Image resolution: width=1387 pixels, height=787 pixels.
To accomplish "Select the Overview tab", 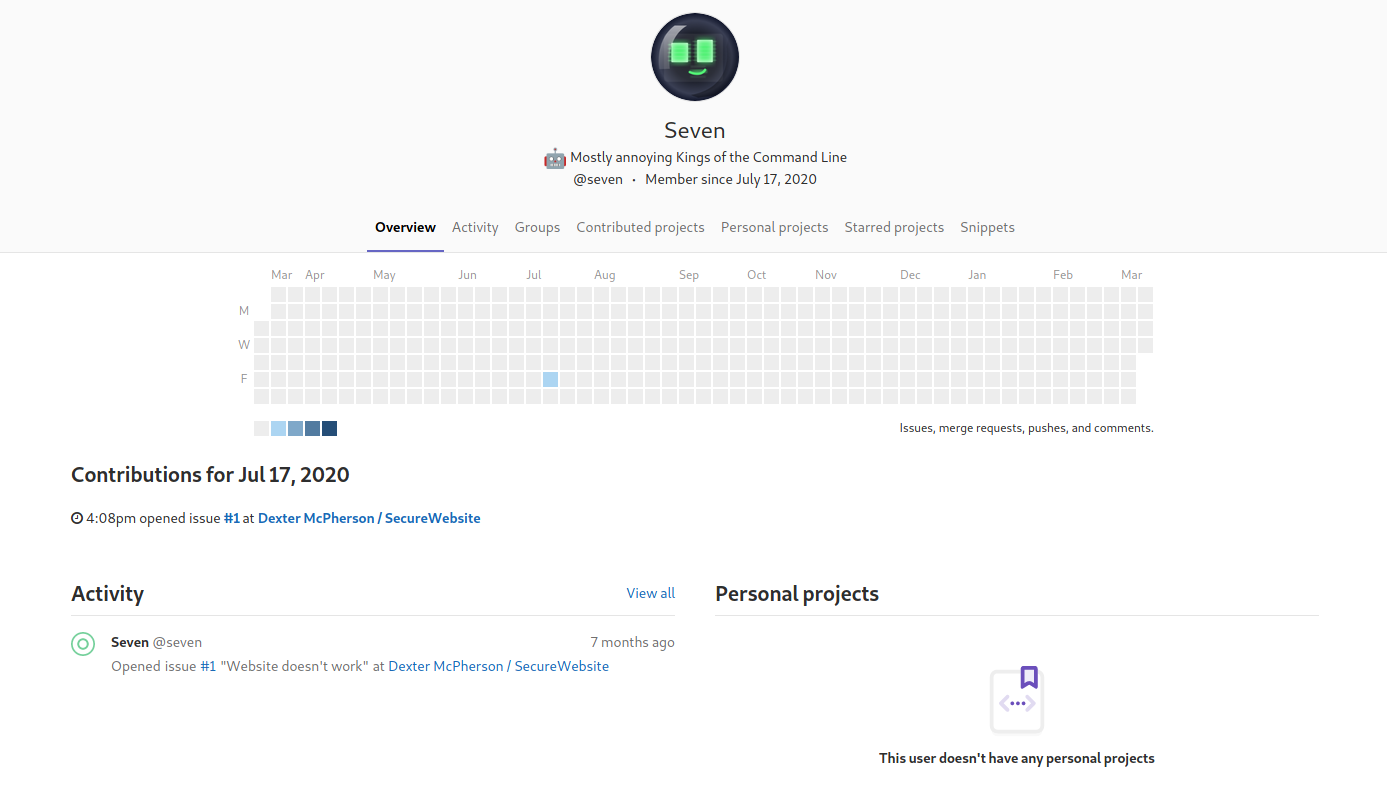I will coord(405,227).
